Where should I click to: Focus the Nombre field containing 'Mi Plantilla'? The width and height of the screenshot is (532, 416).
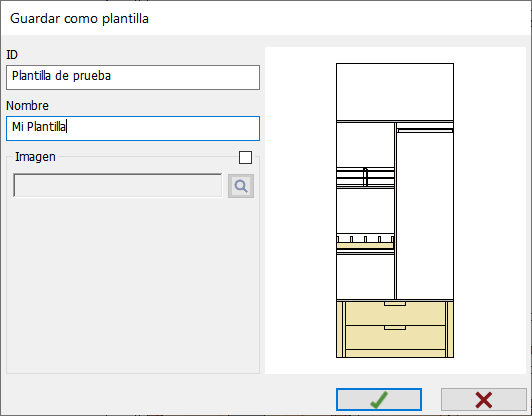point(133,128)
